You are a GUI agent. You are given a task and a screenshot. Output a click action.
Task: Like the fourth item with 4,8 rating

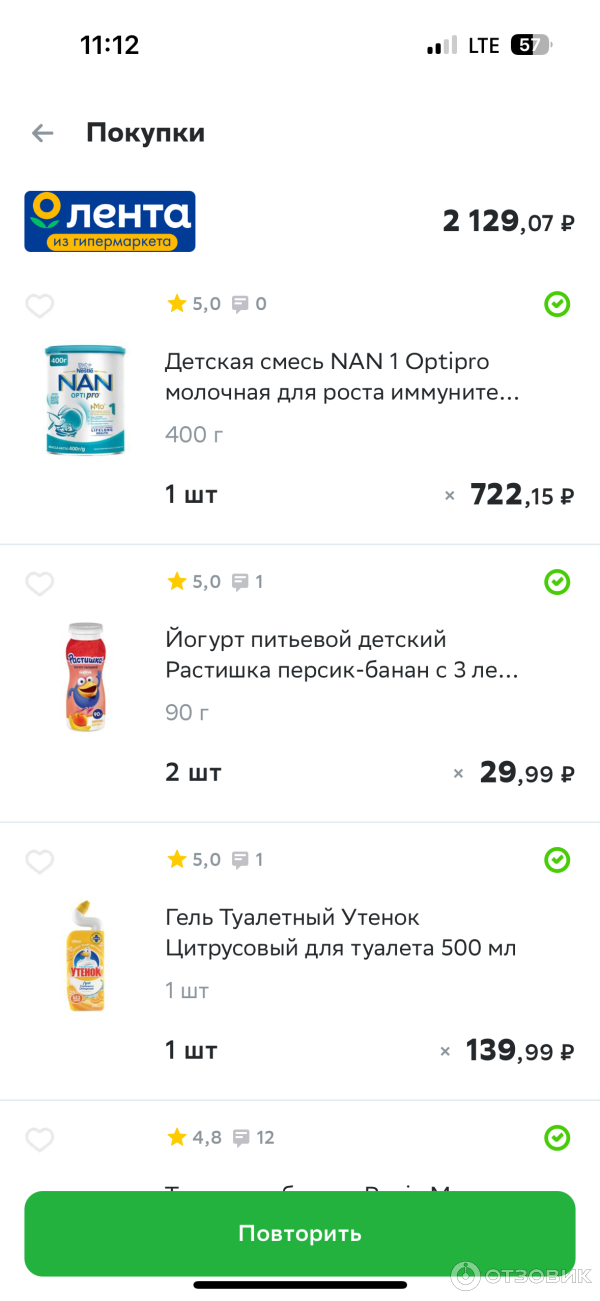39,1139
